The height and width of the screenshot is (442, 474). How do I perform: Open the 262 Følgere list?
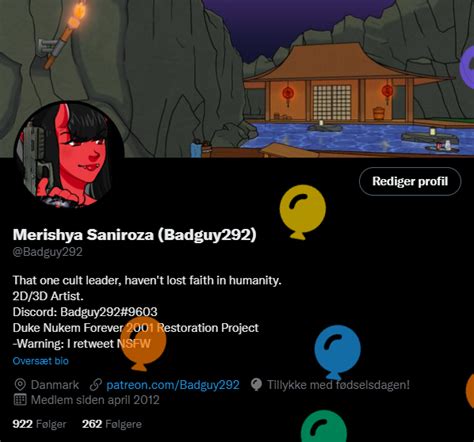tap(112, 424)
